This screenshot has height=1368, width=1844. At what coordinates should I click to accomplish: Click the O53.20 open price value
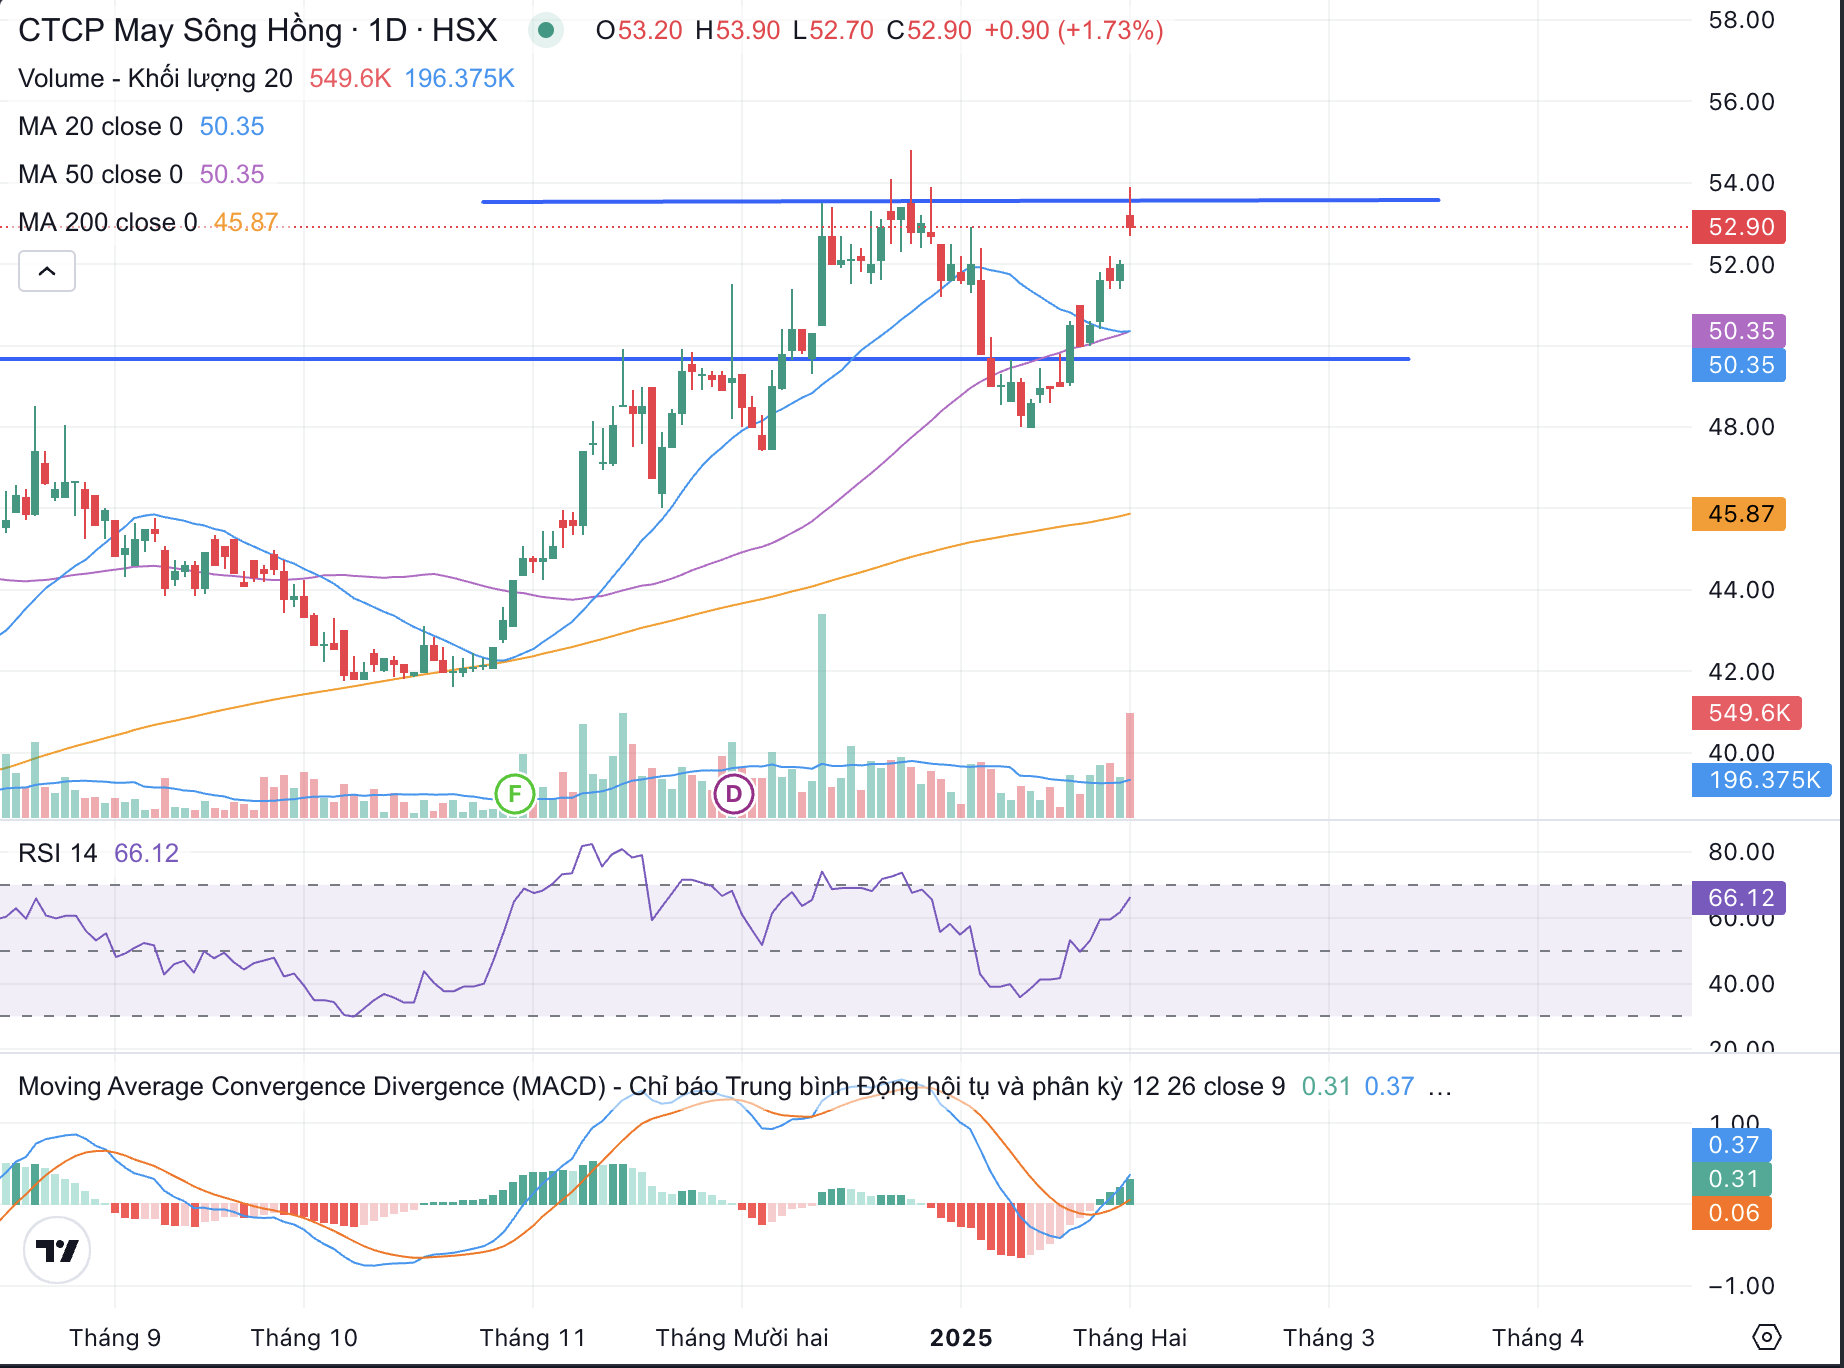pyautogui.click(x=639, y=30)
